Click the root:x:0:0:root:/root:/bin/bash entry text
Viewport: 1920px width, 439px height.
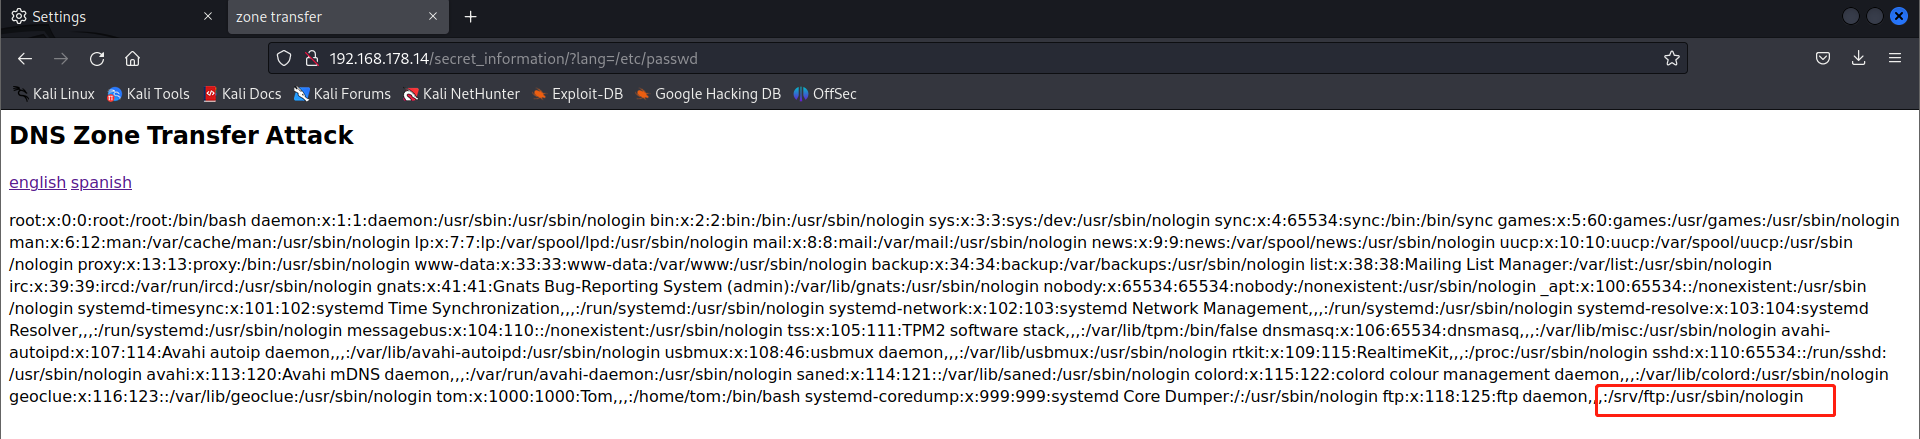pos(128,220)
